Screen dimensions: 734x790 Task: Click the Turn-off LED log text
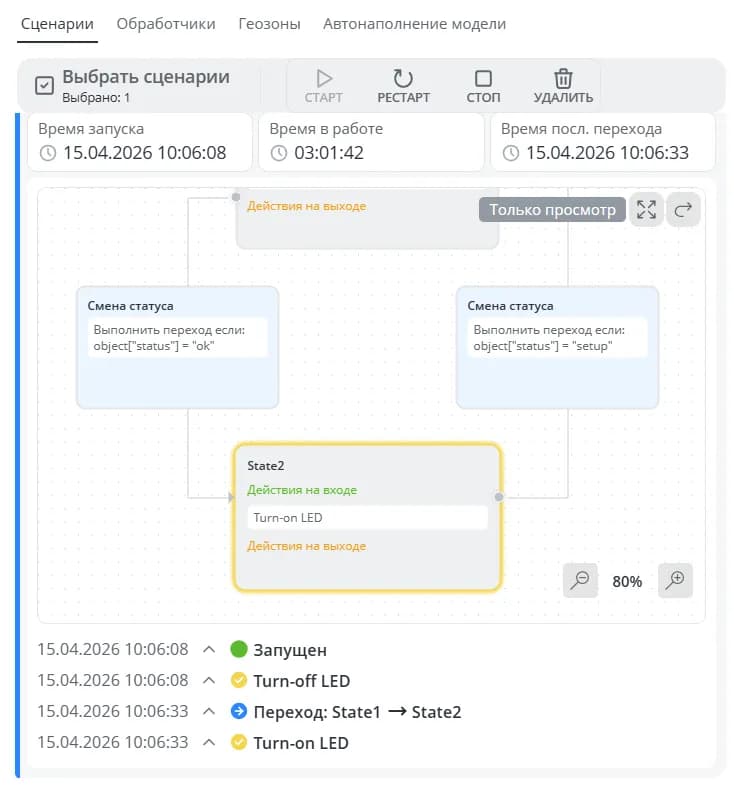point(302,681)
